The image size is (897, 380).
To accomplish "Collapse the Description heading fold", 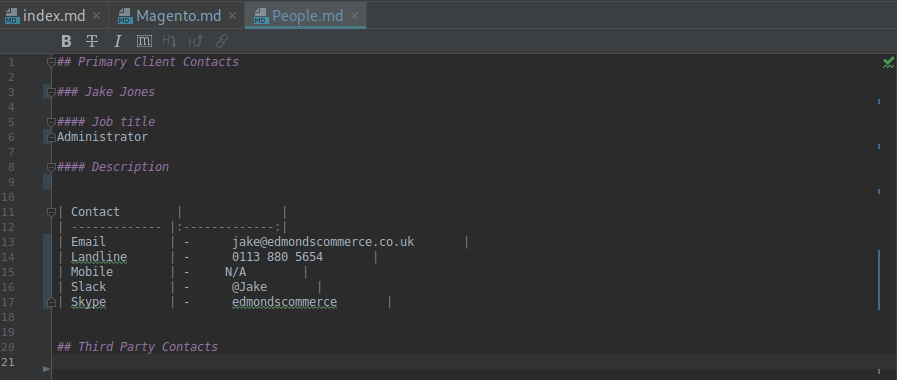I will pos(51,167).
